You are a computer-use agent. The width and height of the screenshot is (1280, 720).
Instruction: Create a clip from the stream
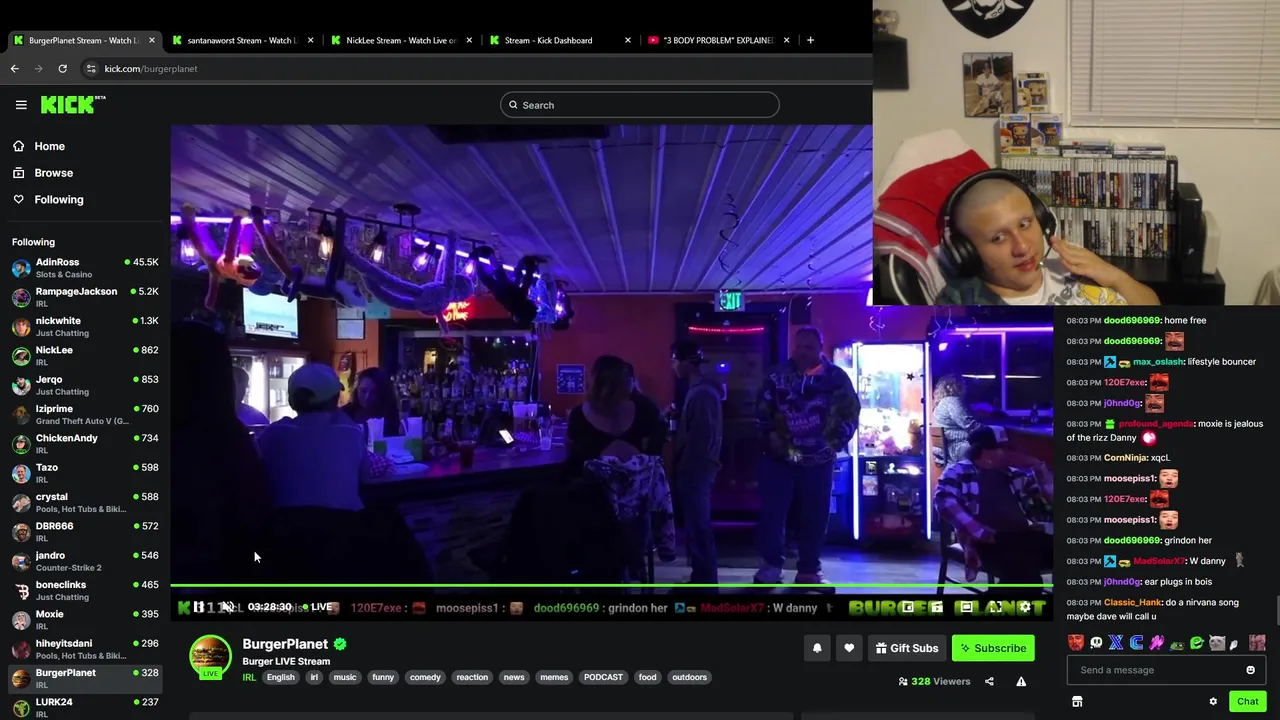click(937, 607)
